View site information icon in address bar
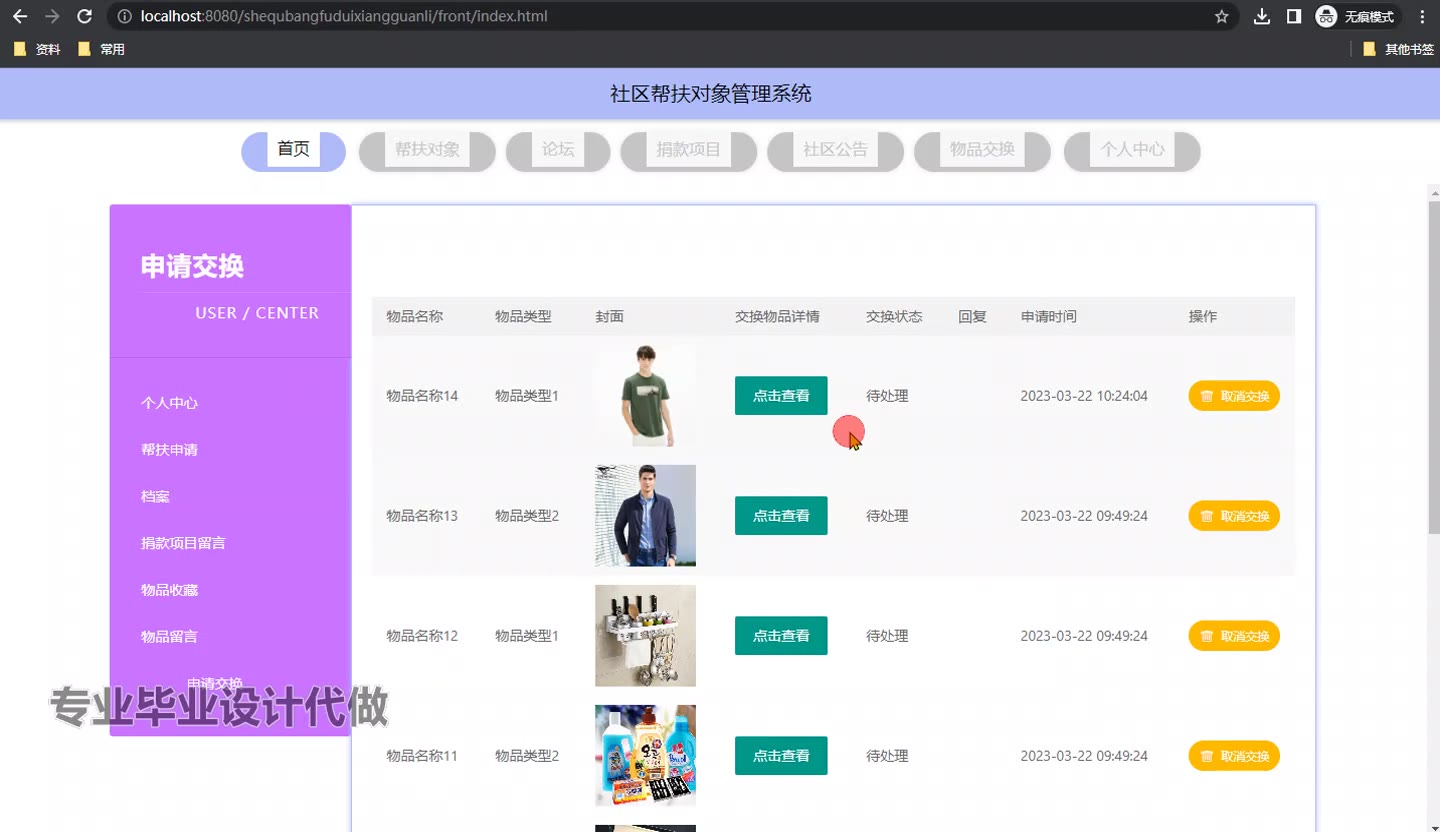The image size is (1440, 832). tap(124, 16)
